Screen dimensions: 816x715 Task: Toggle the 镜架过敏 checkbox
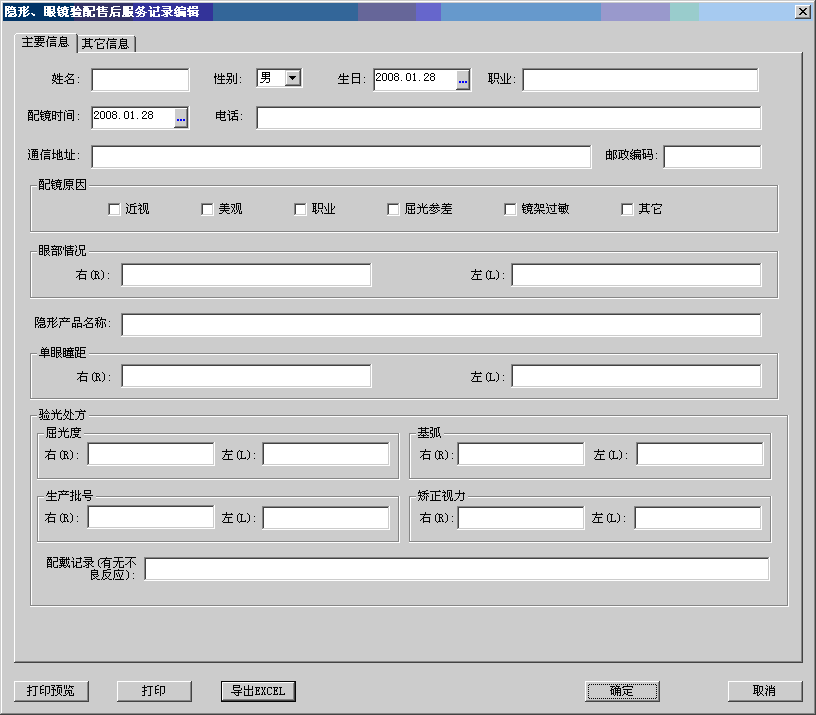510,209
